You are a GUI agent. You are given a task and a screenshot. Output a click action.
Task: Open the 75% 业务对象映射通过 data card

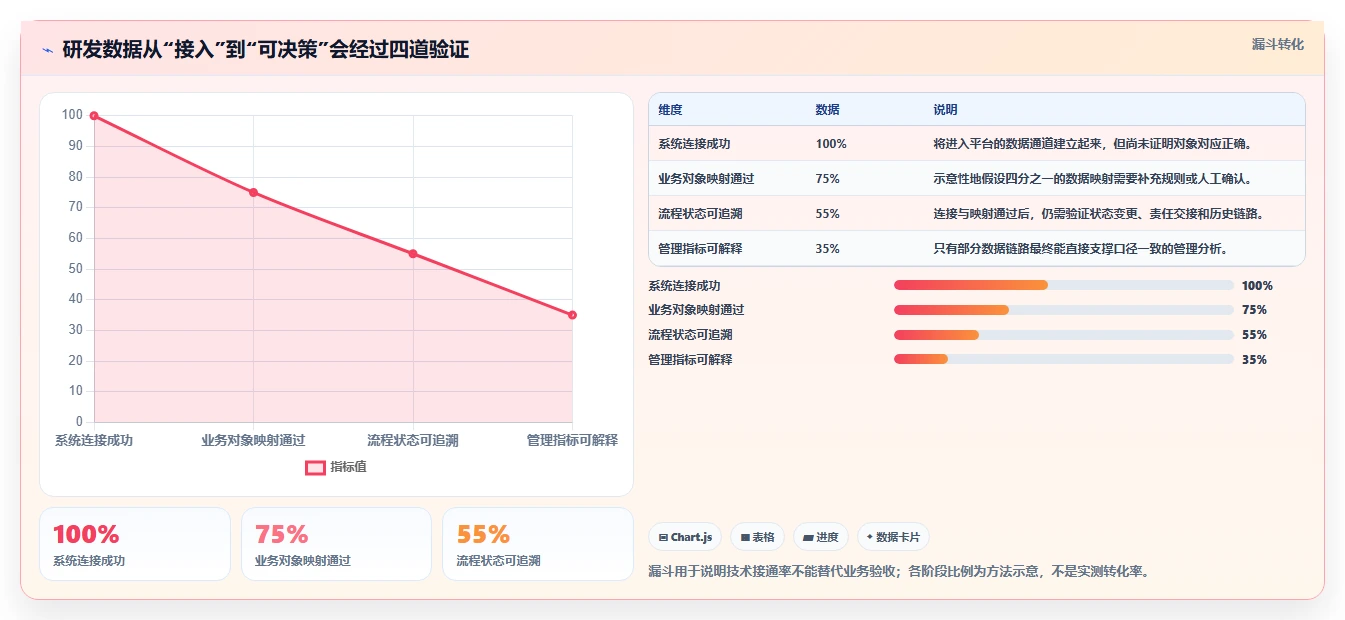tap(336, 544)
